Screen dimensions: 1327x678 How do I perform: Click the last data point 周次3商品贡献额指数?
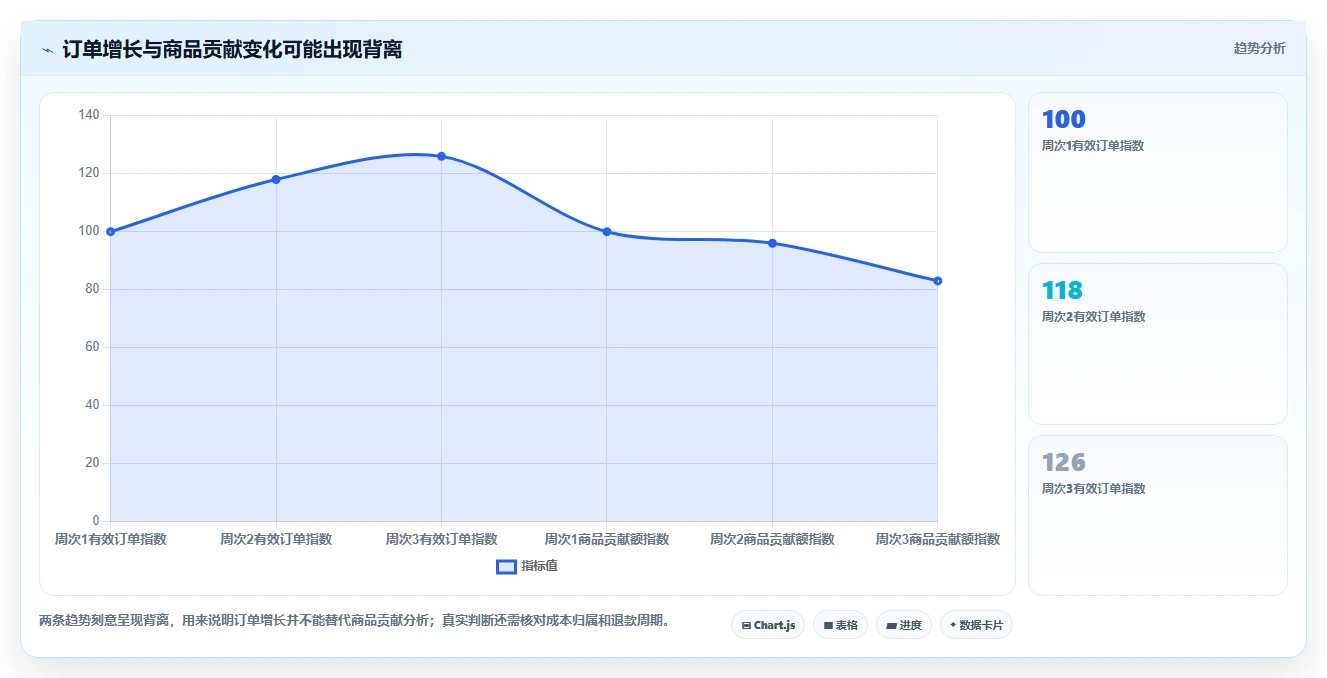click(x=938, y=281)
